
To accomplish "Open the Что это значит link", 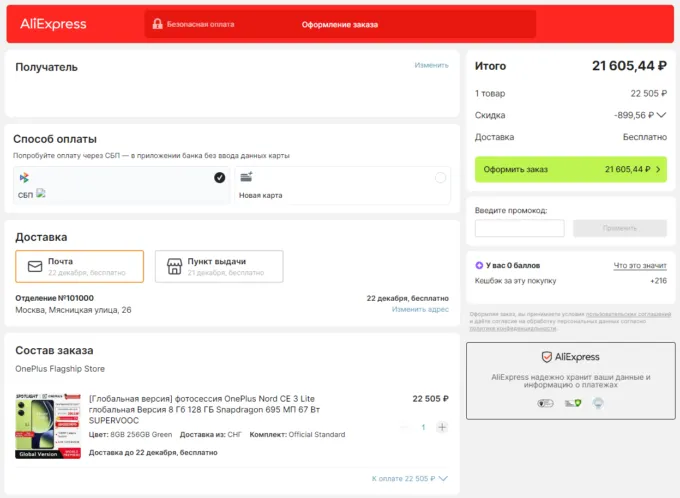I will click(639, 266).
